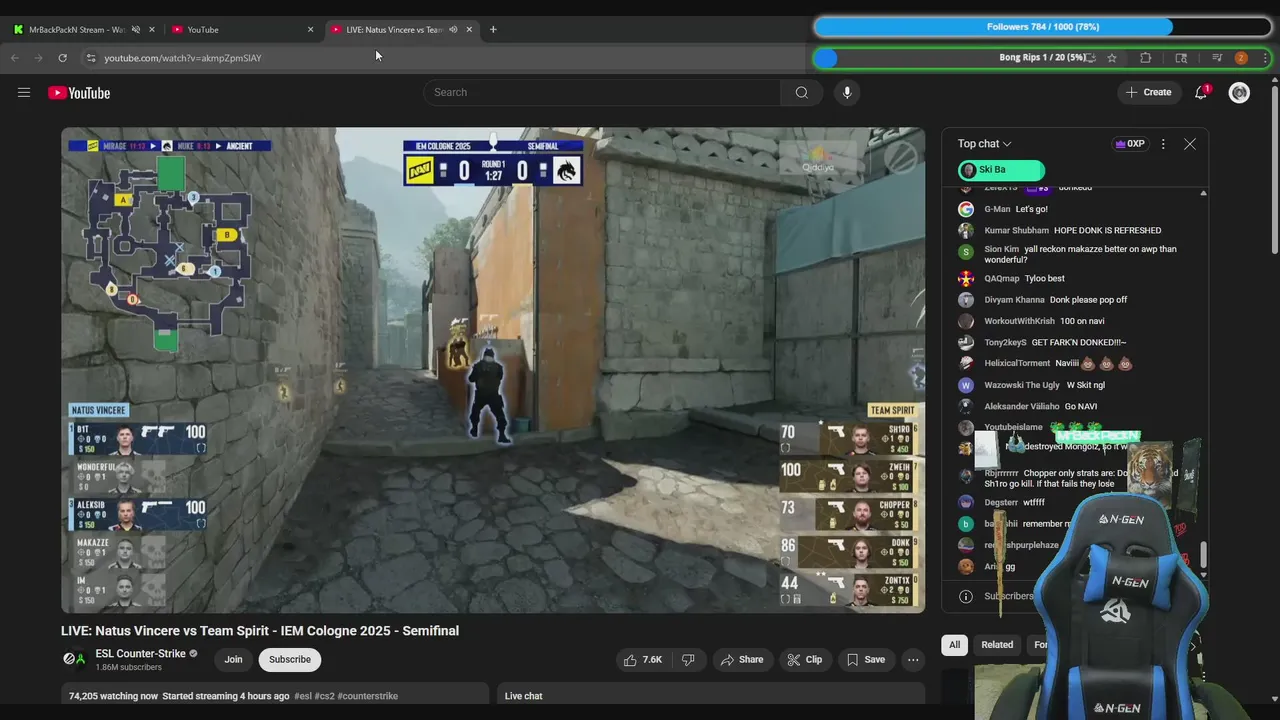Viewport: 1280px width, 720px height.
Task: Share the live video
Action: [741, 660]
